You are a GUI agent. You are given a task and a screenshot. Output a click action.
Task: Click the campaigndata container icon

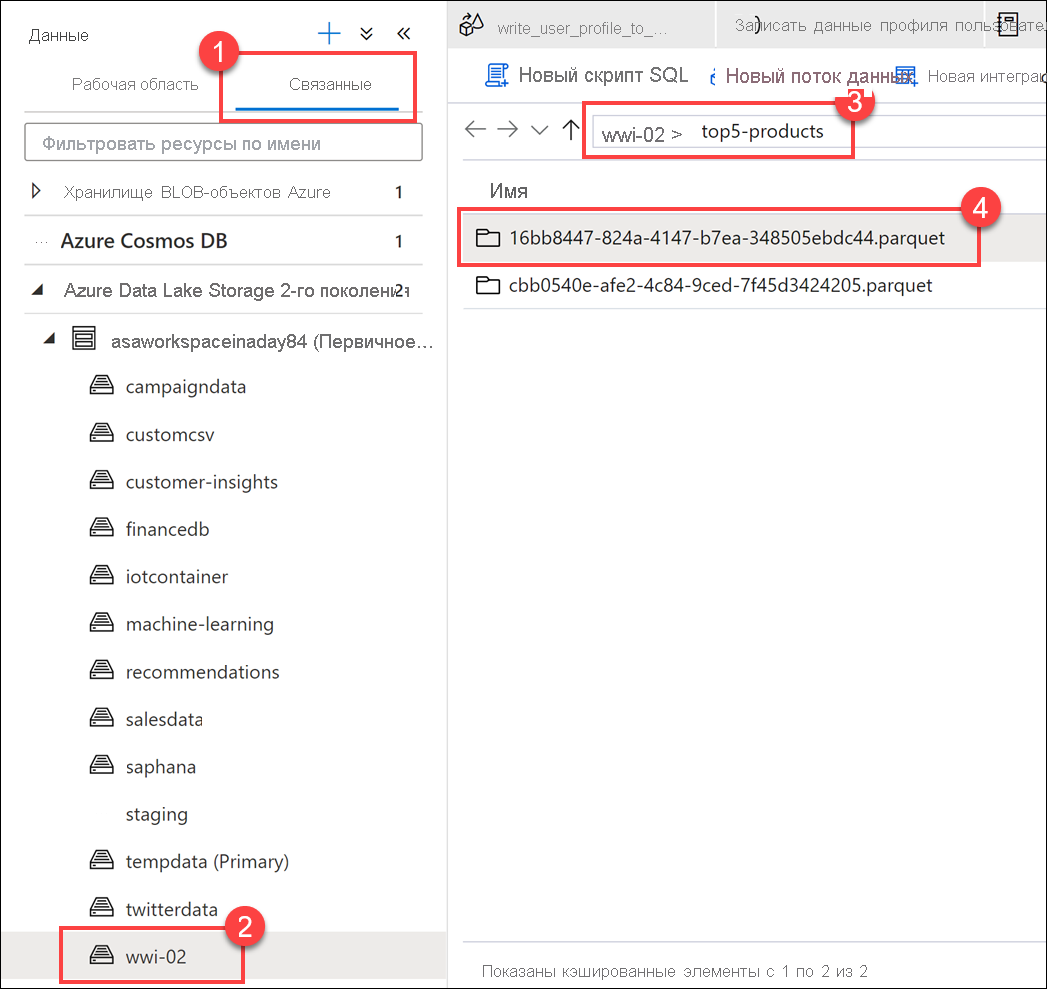pyautogui.click(x=101, y=385)
